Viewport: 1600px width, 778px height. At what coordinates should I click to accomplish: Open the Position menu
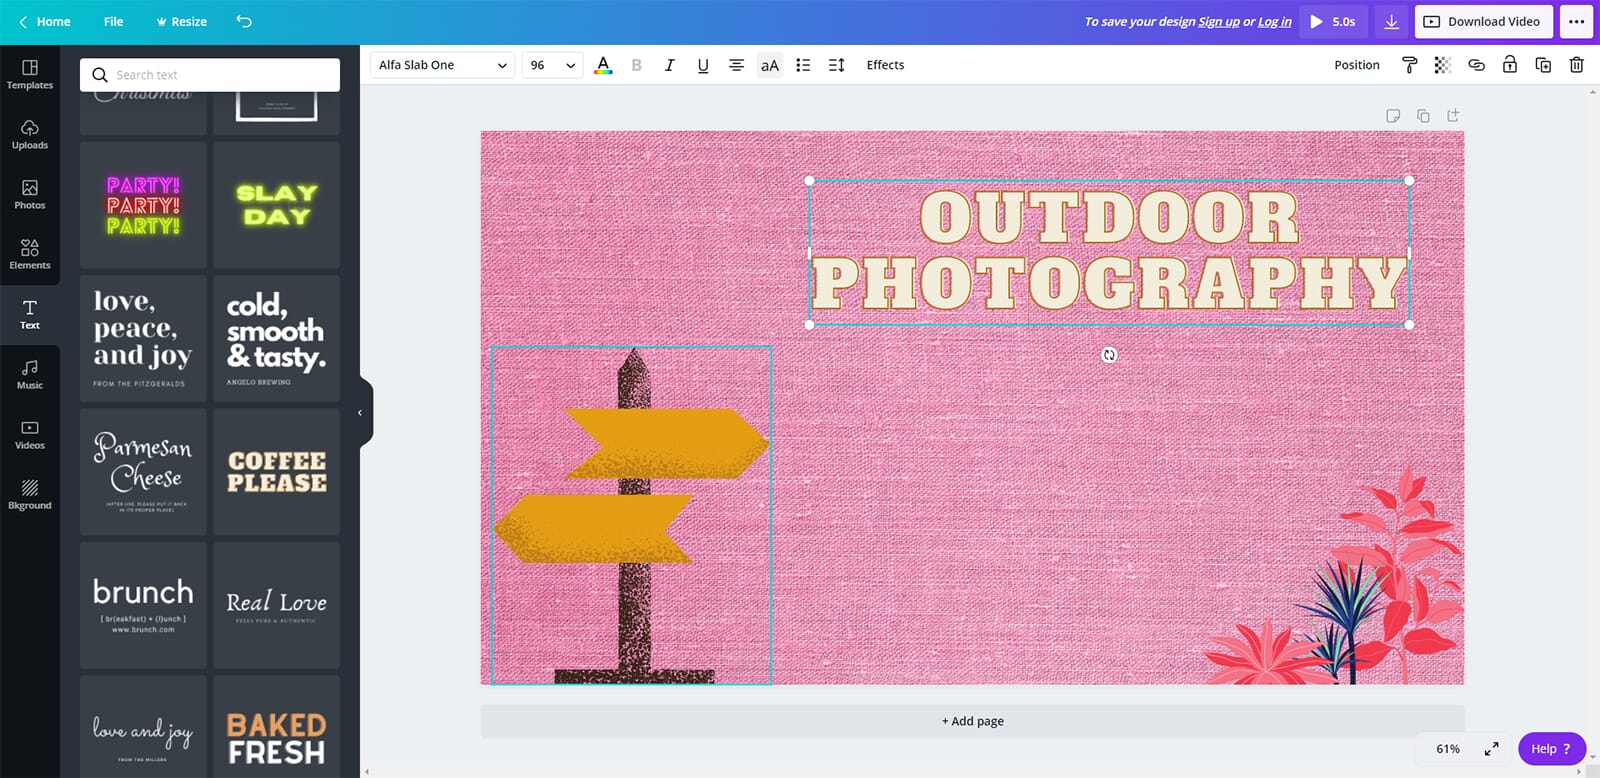click(x=1357, y=65)
